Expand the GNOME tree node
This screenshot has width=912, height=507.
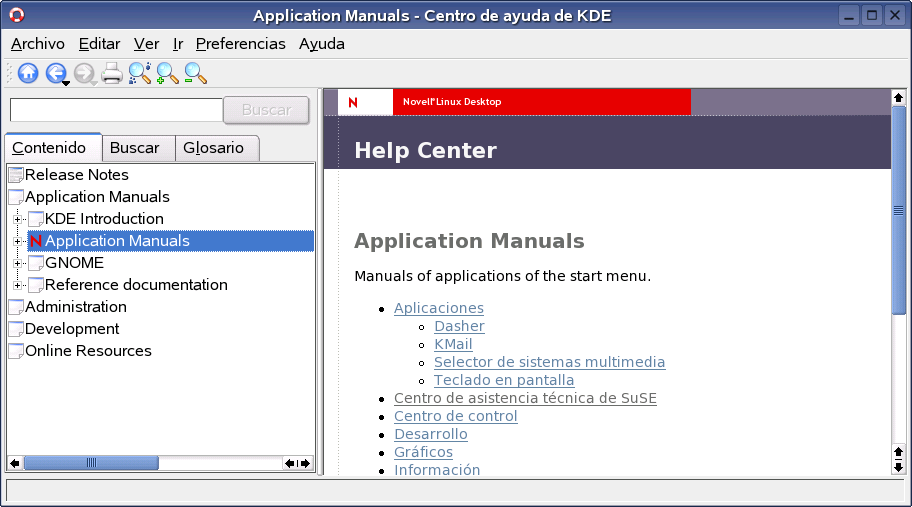click(x=17, y=263)
